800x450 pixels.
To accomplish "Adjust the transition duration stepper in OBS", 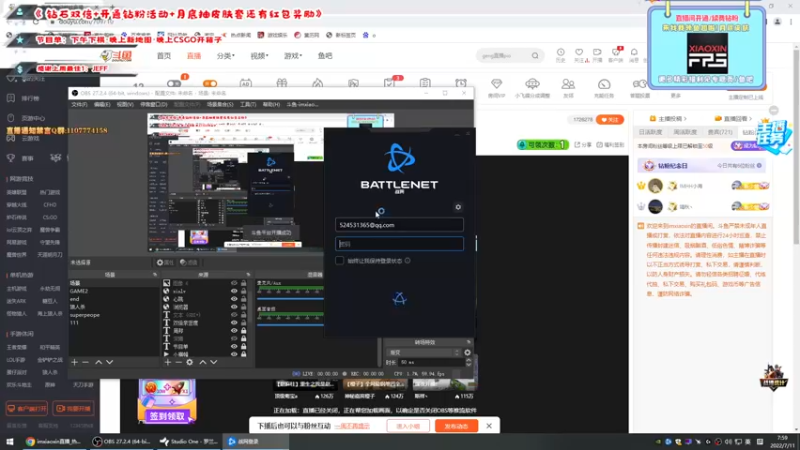I will tap(468, 362).
